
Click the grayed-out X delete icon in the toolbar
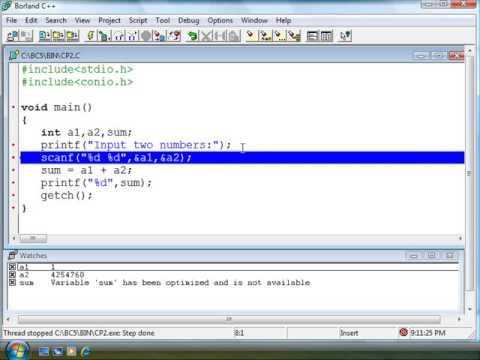click(x=206, y=36)
